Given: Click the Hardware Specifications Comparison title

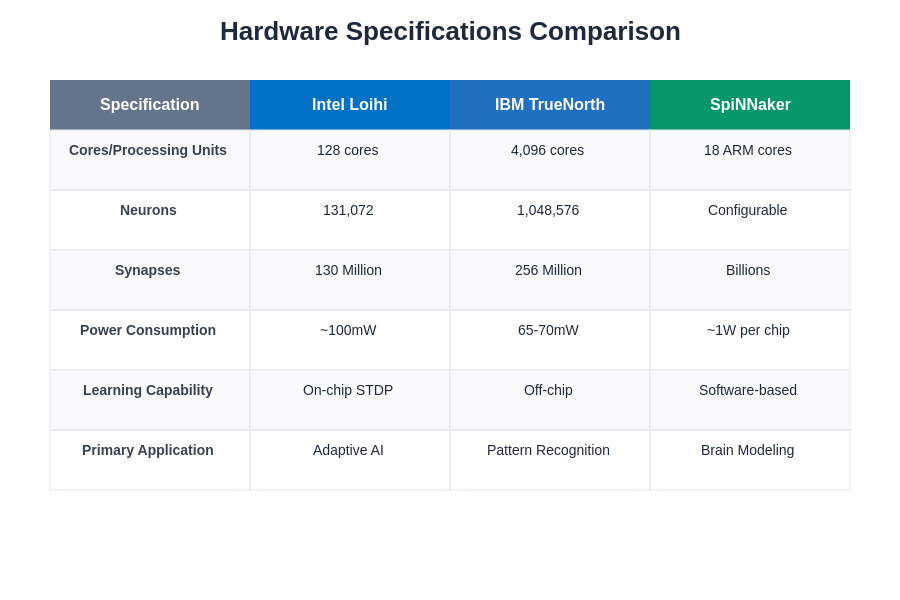Looking at the screenshot, I should (450, 31).
